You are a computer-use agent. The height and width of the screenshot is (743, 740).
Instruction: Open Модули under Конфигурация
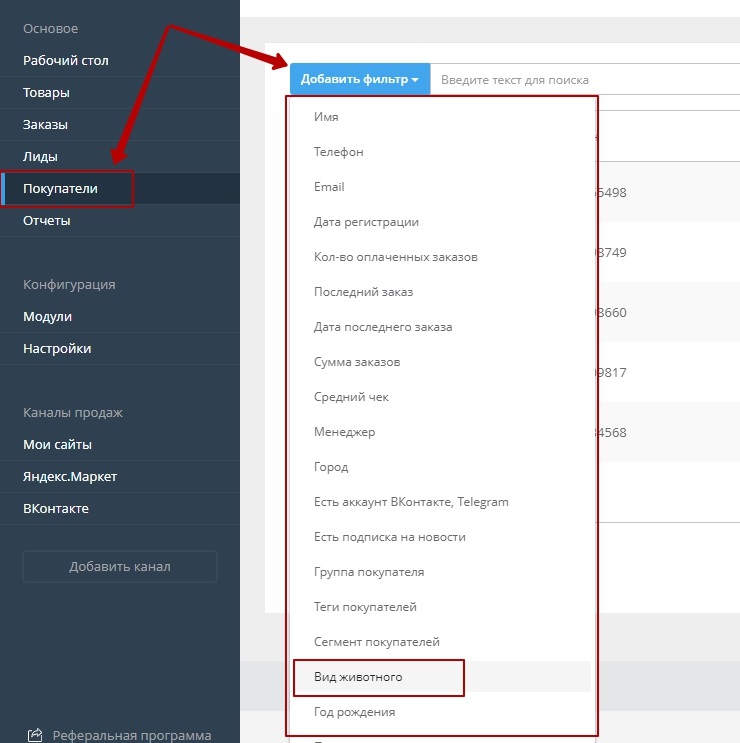coord(47,316)
